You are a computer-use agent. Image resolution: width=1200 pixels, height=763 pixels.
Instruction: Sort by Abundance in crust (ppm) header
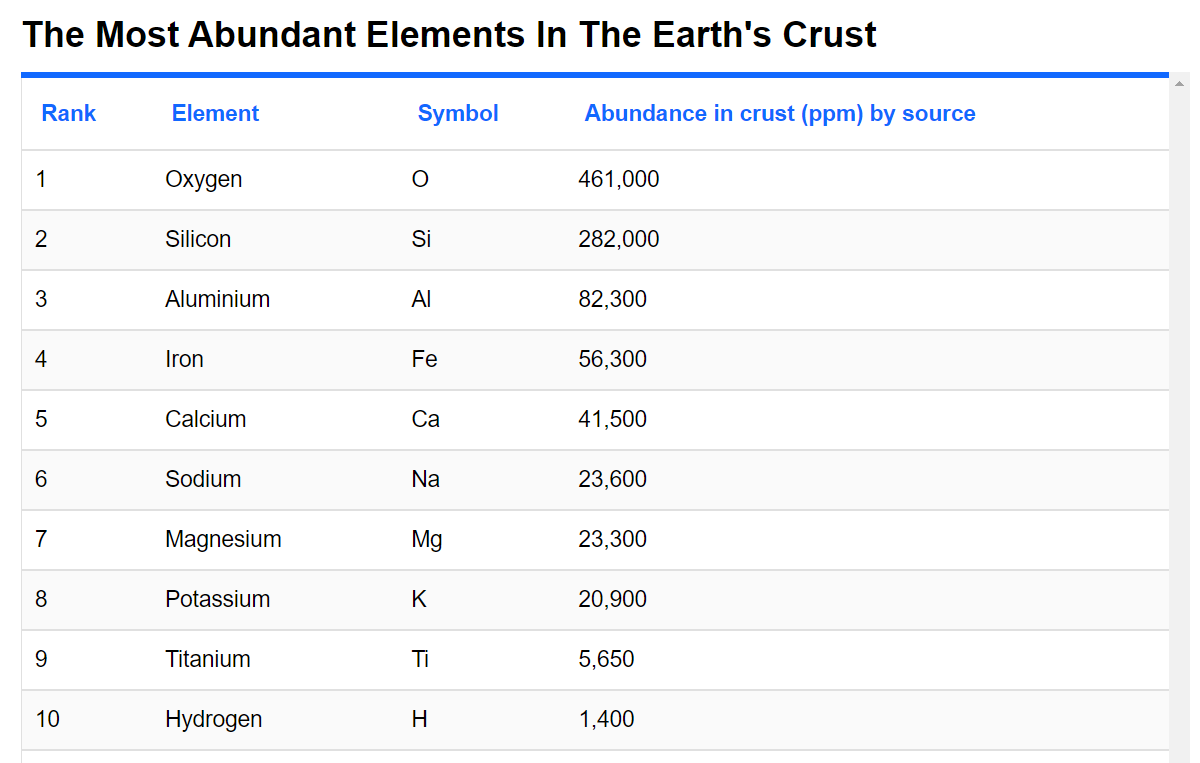tap(780, 114)
